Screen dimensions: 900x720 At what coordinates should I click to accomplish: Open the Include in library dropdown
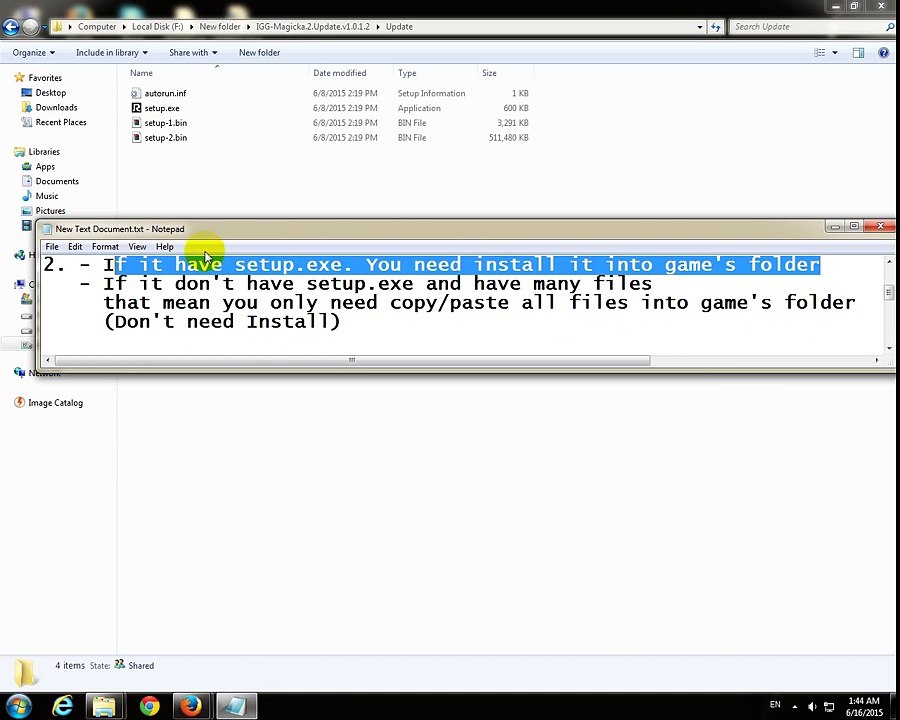112,53
